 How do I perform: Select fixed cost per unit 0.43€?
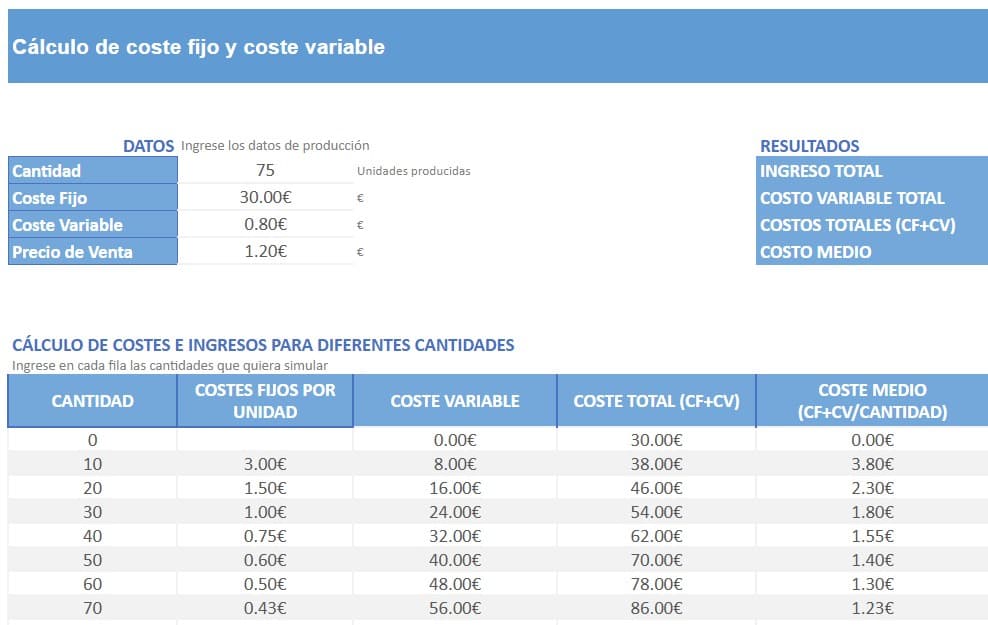265,607
